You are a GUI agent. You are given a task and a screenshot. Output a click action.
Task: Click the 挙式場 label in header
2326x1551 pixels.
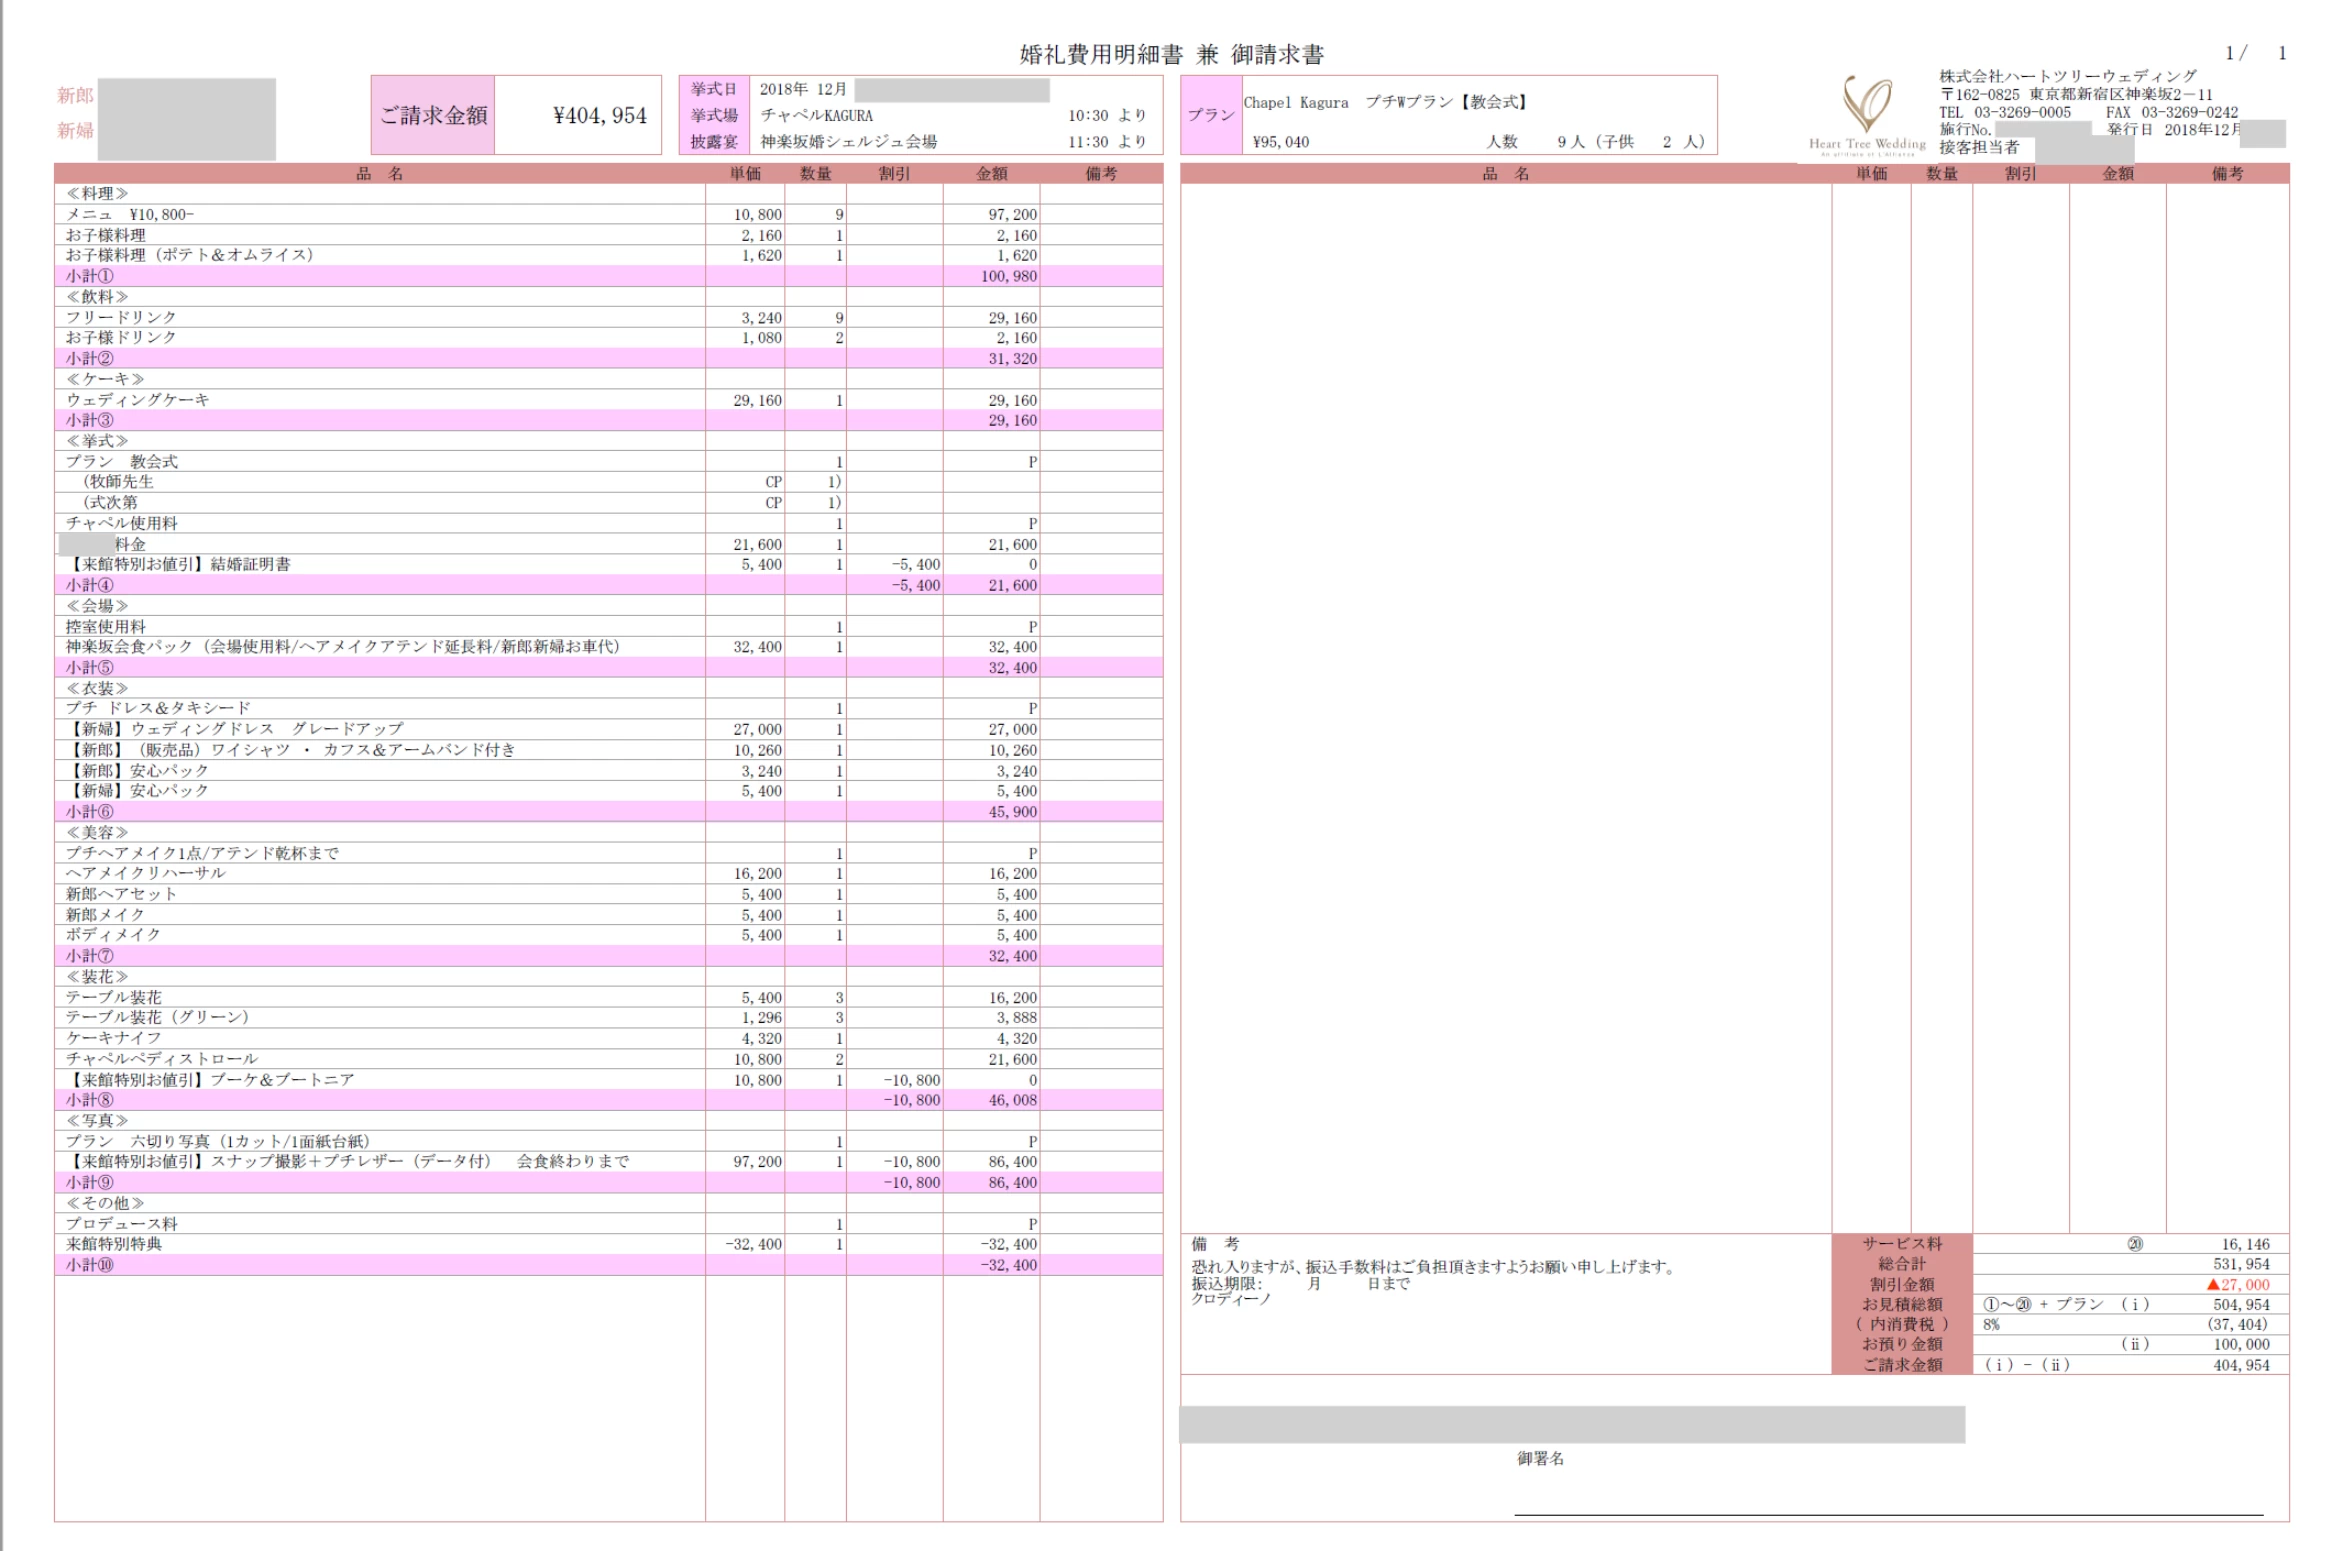click(x=713, y=115)
